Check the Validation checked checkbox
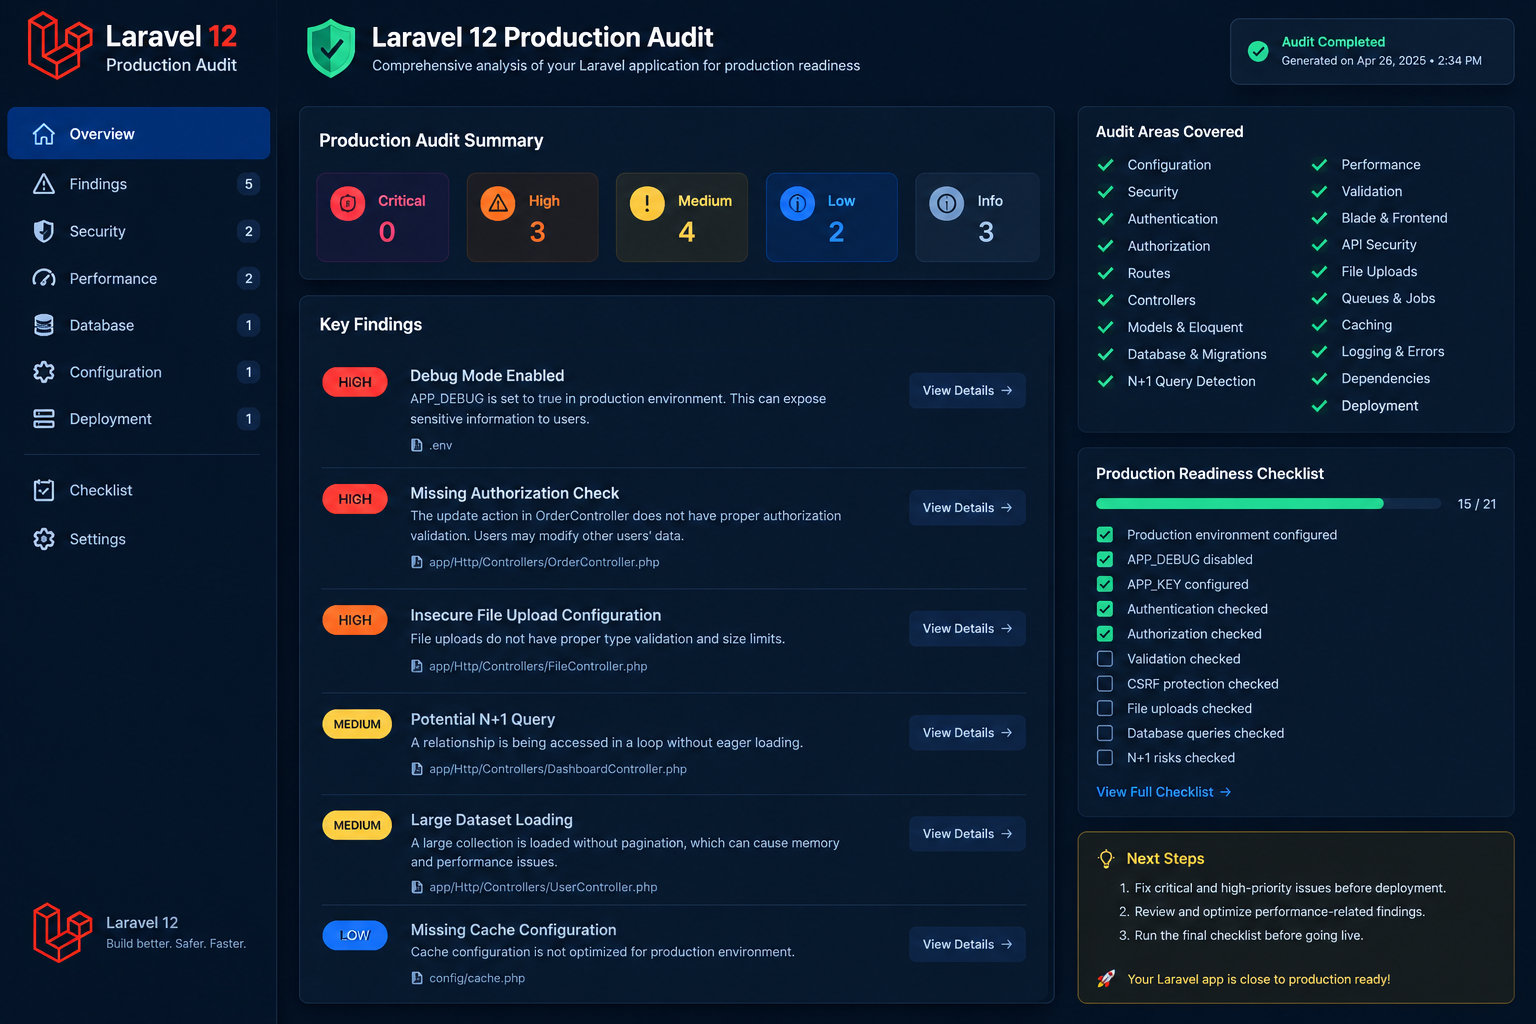This screenshot has width=1536, height=1024. click(x=1105, y=659)
